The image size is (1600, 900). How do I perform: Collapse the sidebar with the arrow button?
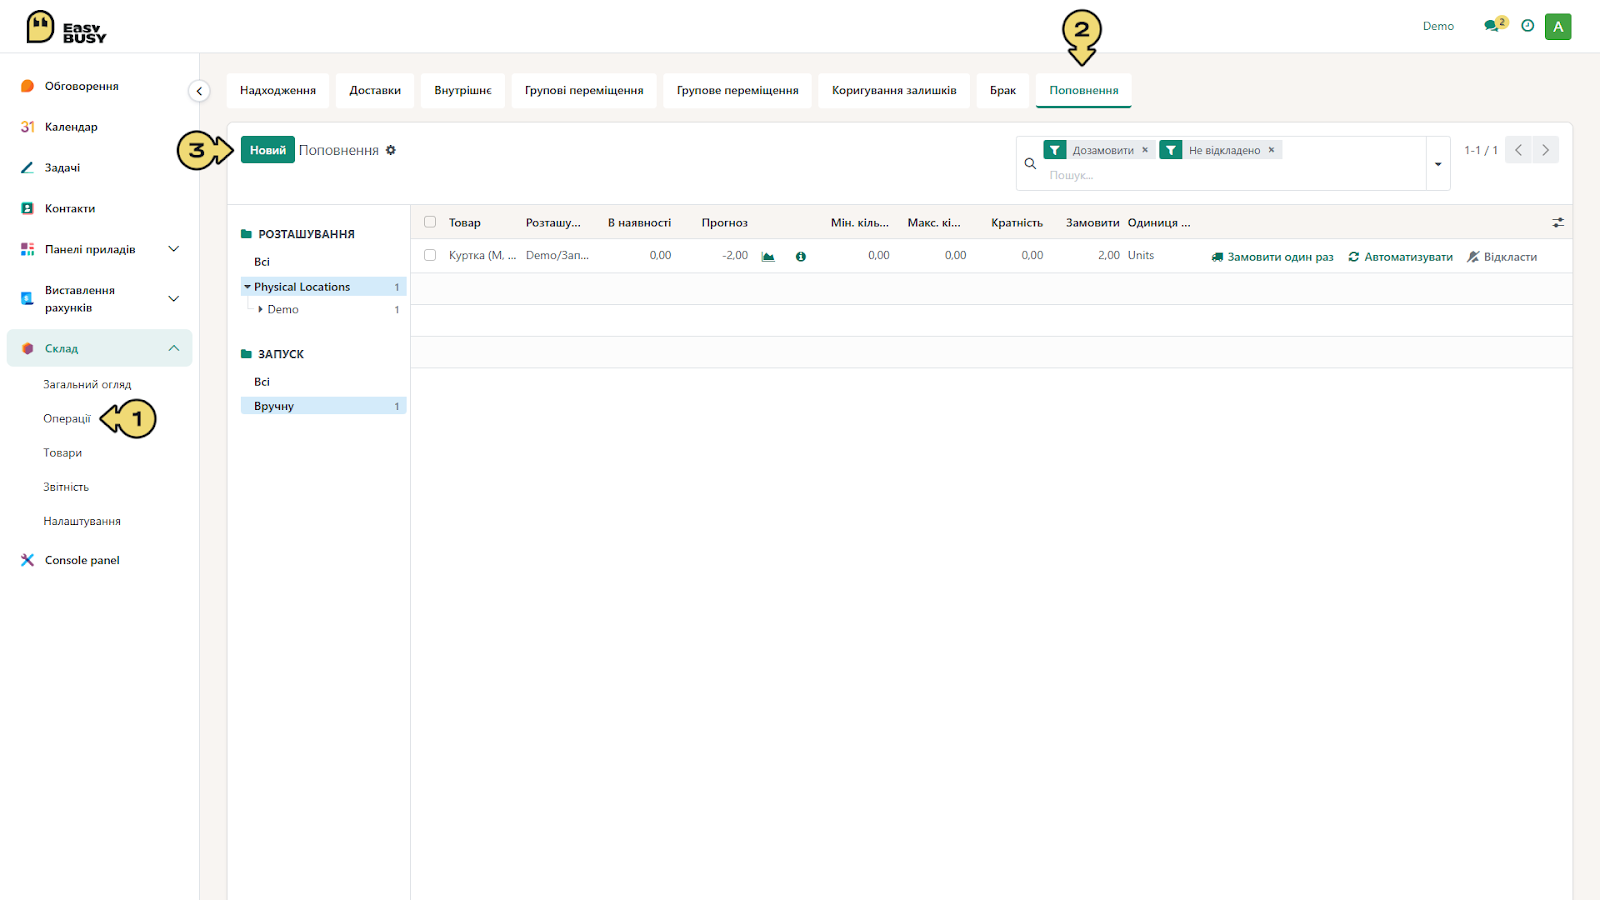[x=199, y=91]
